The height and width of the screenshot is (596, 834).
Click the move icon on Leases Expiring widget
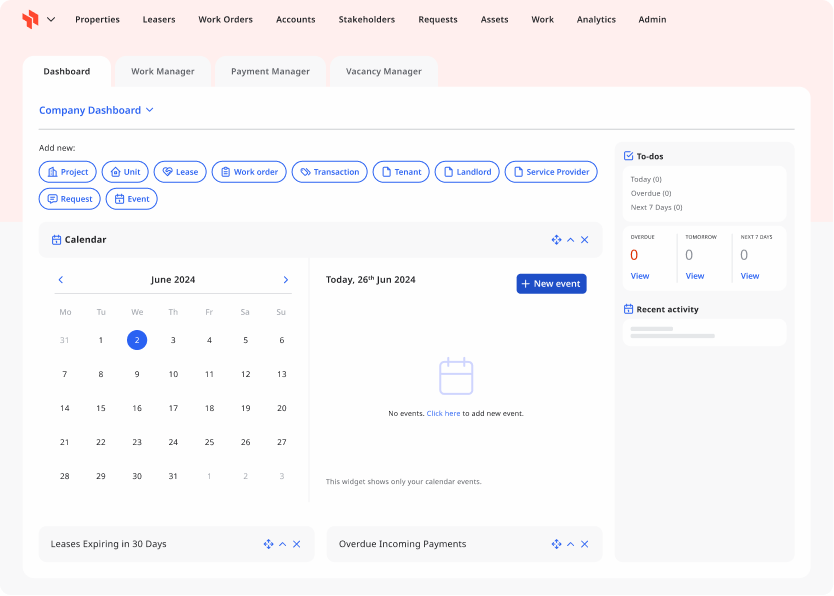click(268, 544)
